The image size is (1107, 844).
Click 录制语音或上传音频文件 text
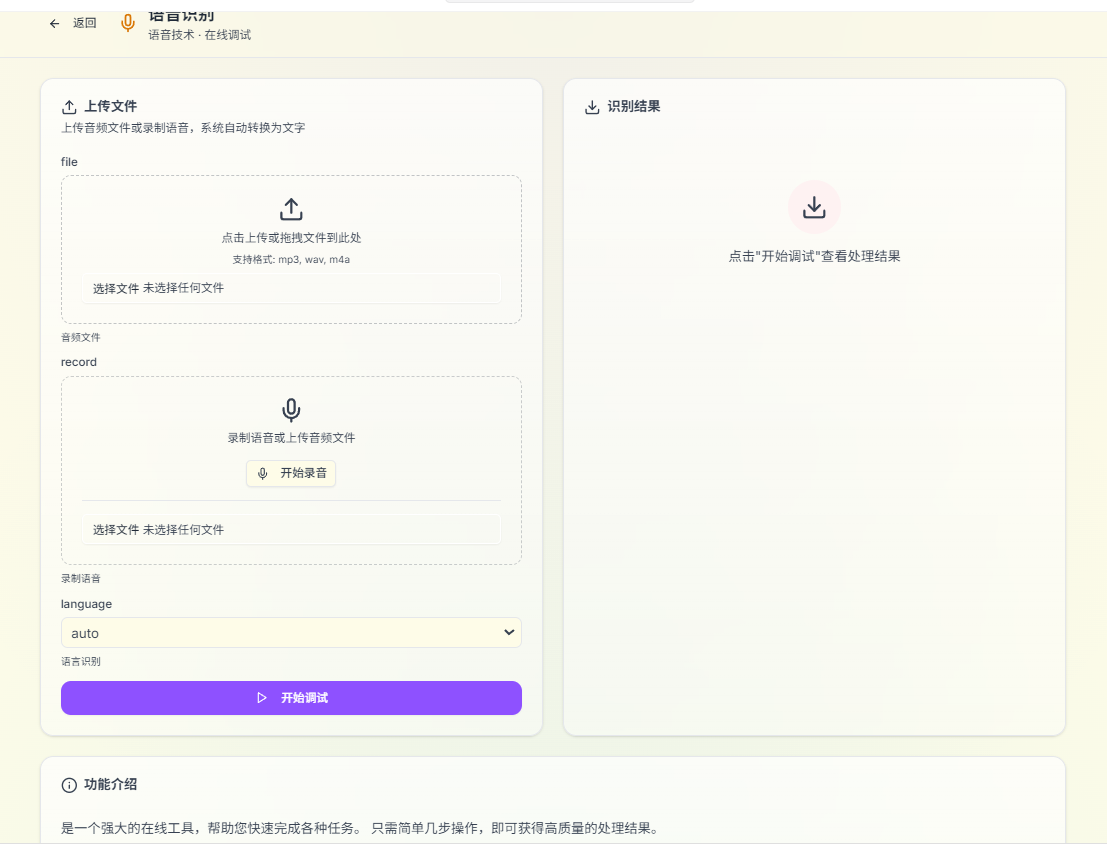[x=291, y=438]
